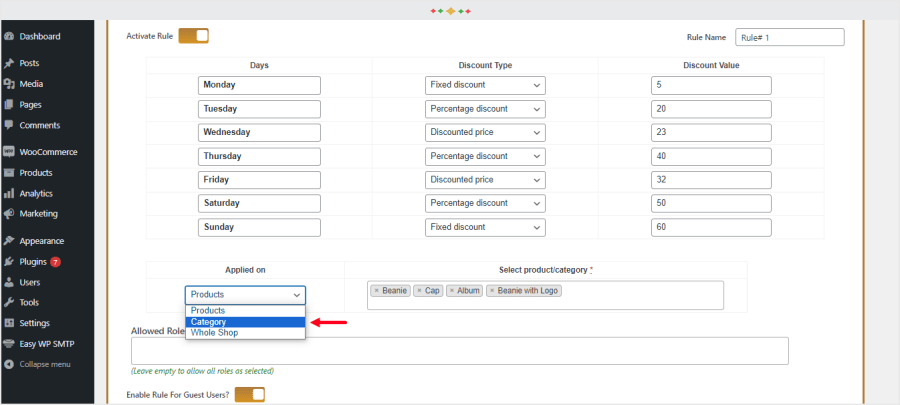Open Easy WP SMTP sidebar link
Screen dimensions: 900x405
[x=47, y=344]
